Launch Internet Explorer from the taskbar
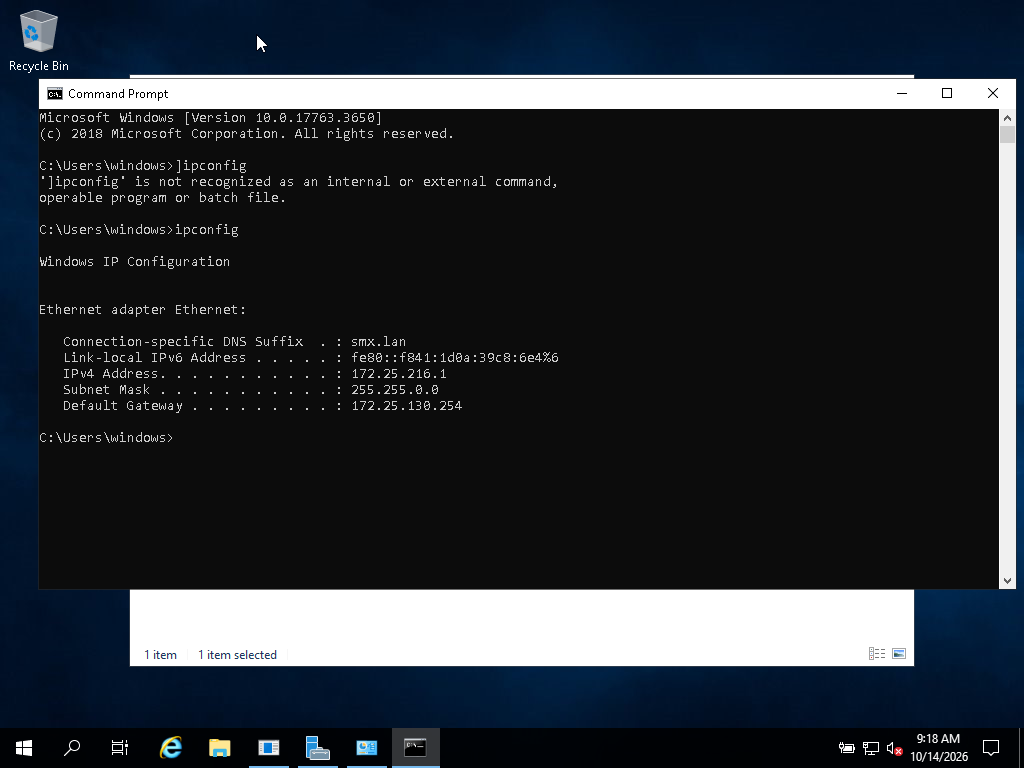 (171, 748)
